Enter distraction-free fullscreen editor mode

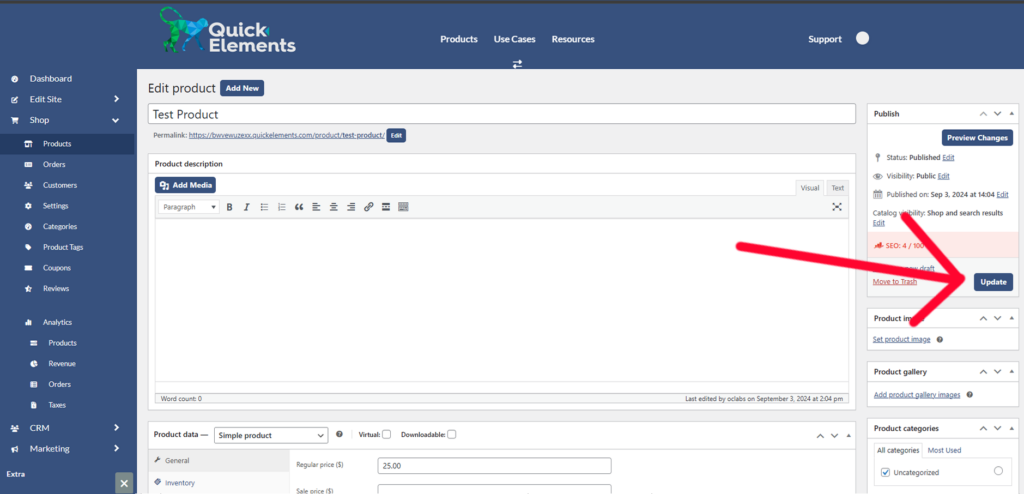[x=837, y=207]
